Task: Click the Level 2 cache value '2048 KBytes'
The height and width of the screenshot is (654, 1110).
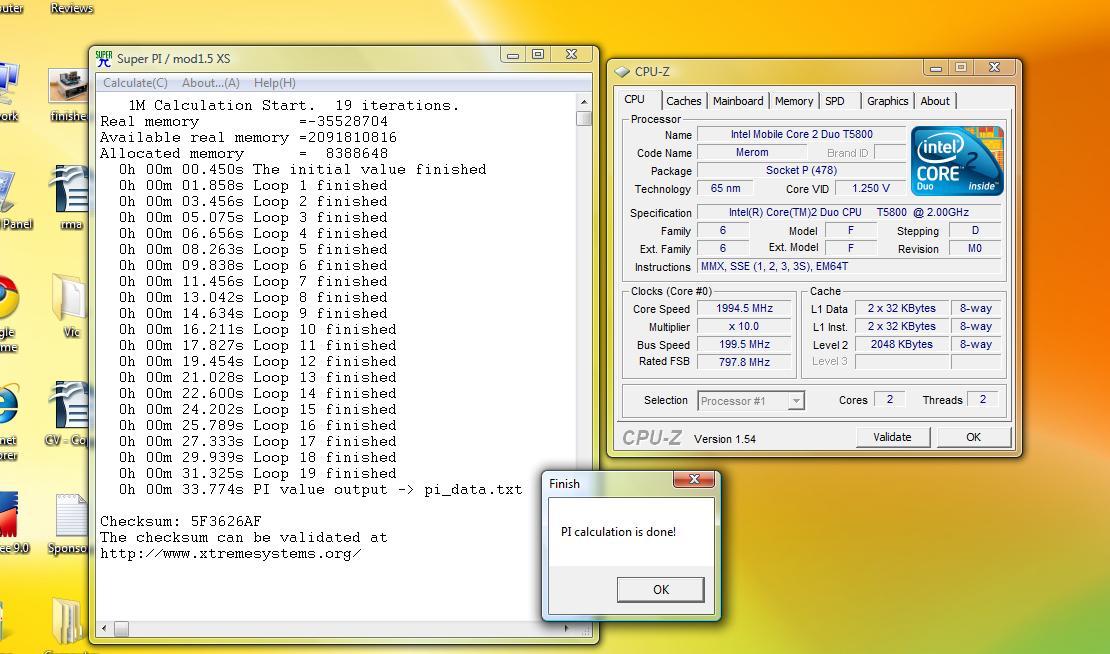Action: [x=901, y=344]
